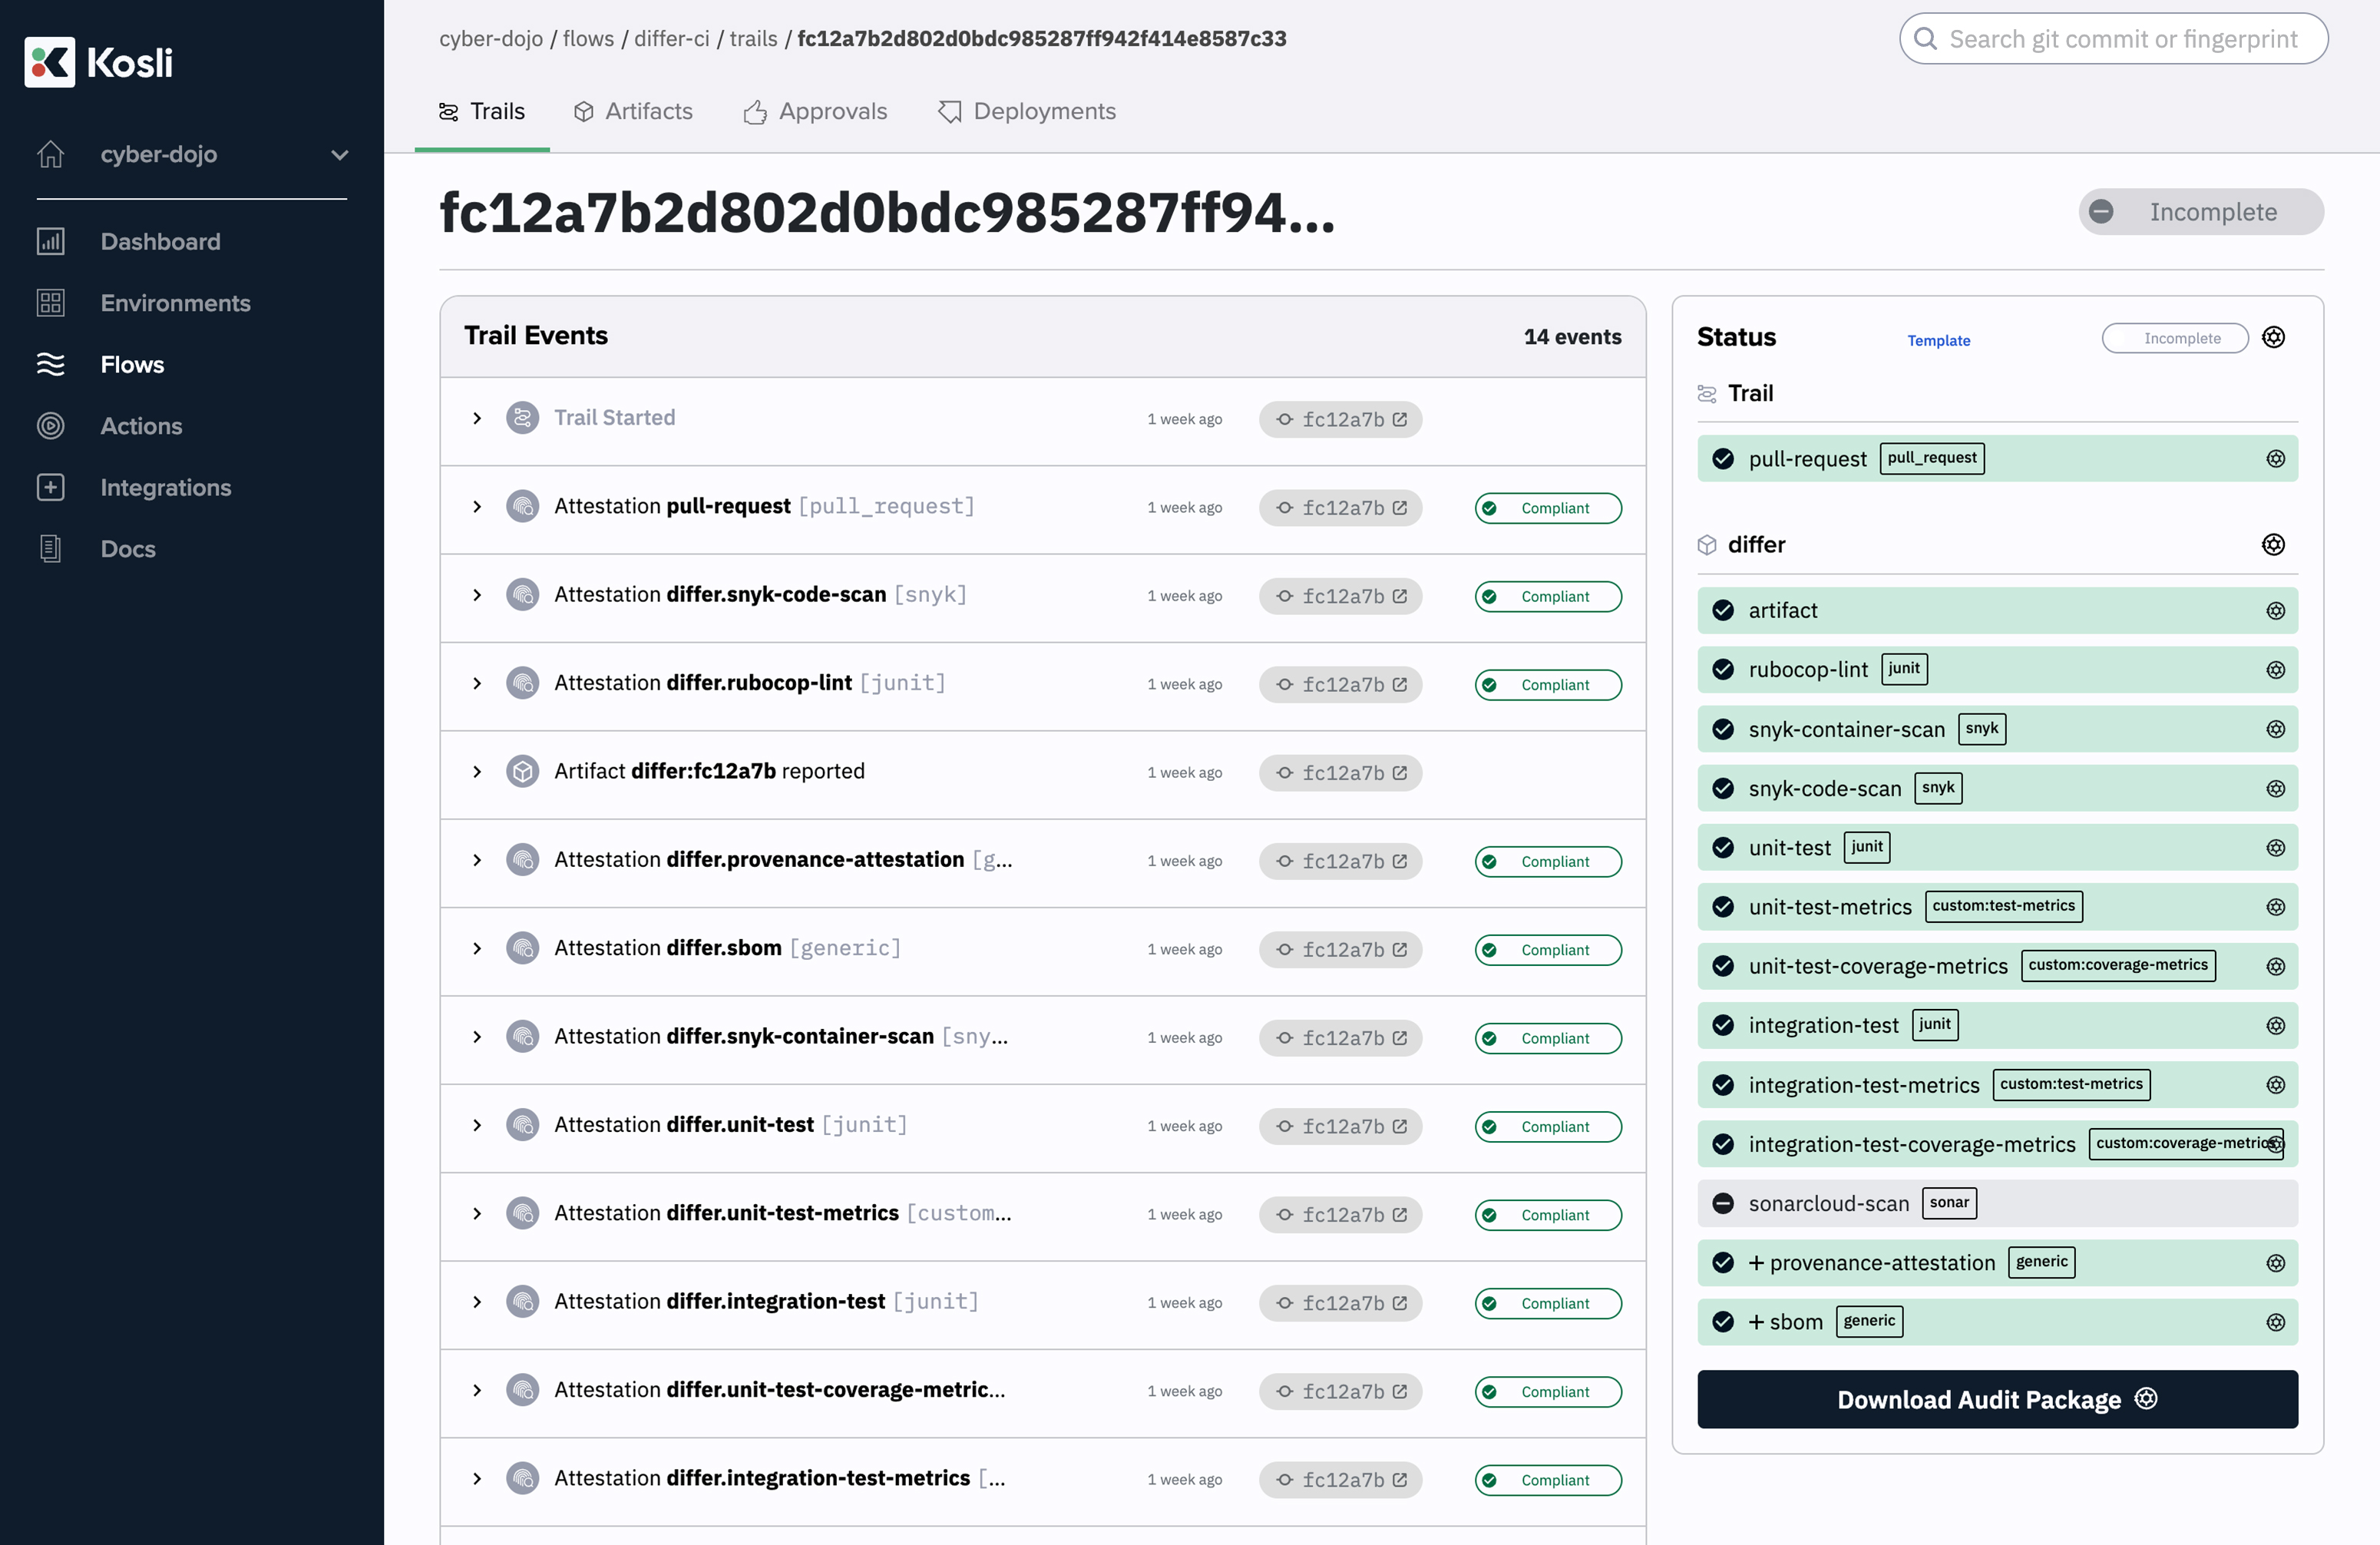The width and height of the screenshot is (2380, 1545).
Task: Click the Trail Started event icon
Action: pos(522,418)
